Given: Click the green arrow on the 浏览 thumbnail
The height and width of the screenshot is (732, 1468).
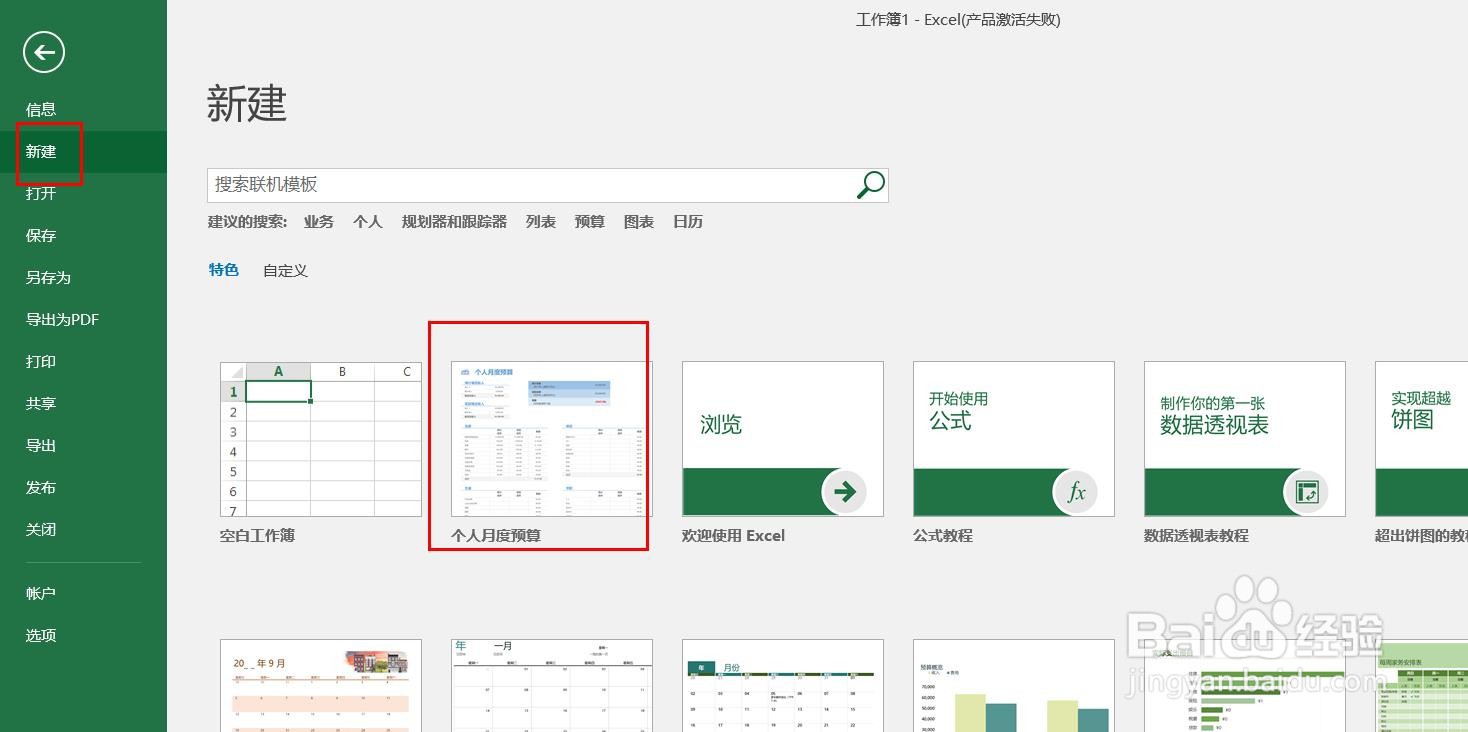Looking at the screenshot, I should tap(845, 491).
